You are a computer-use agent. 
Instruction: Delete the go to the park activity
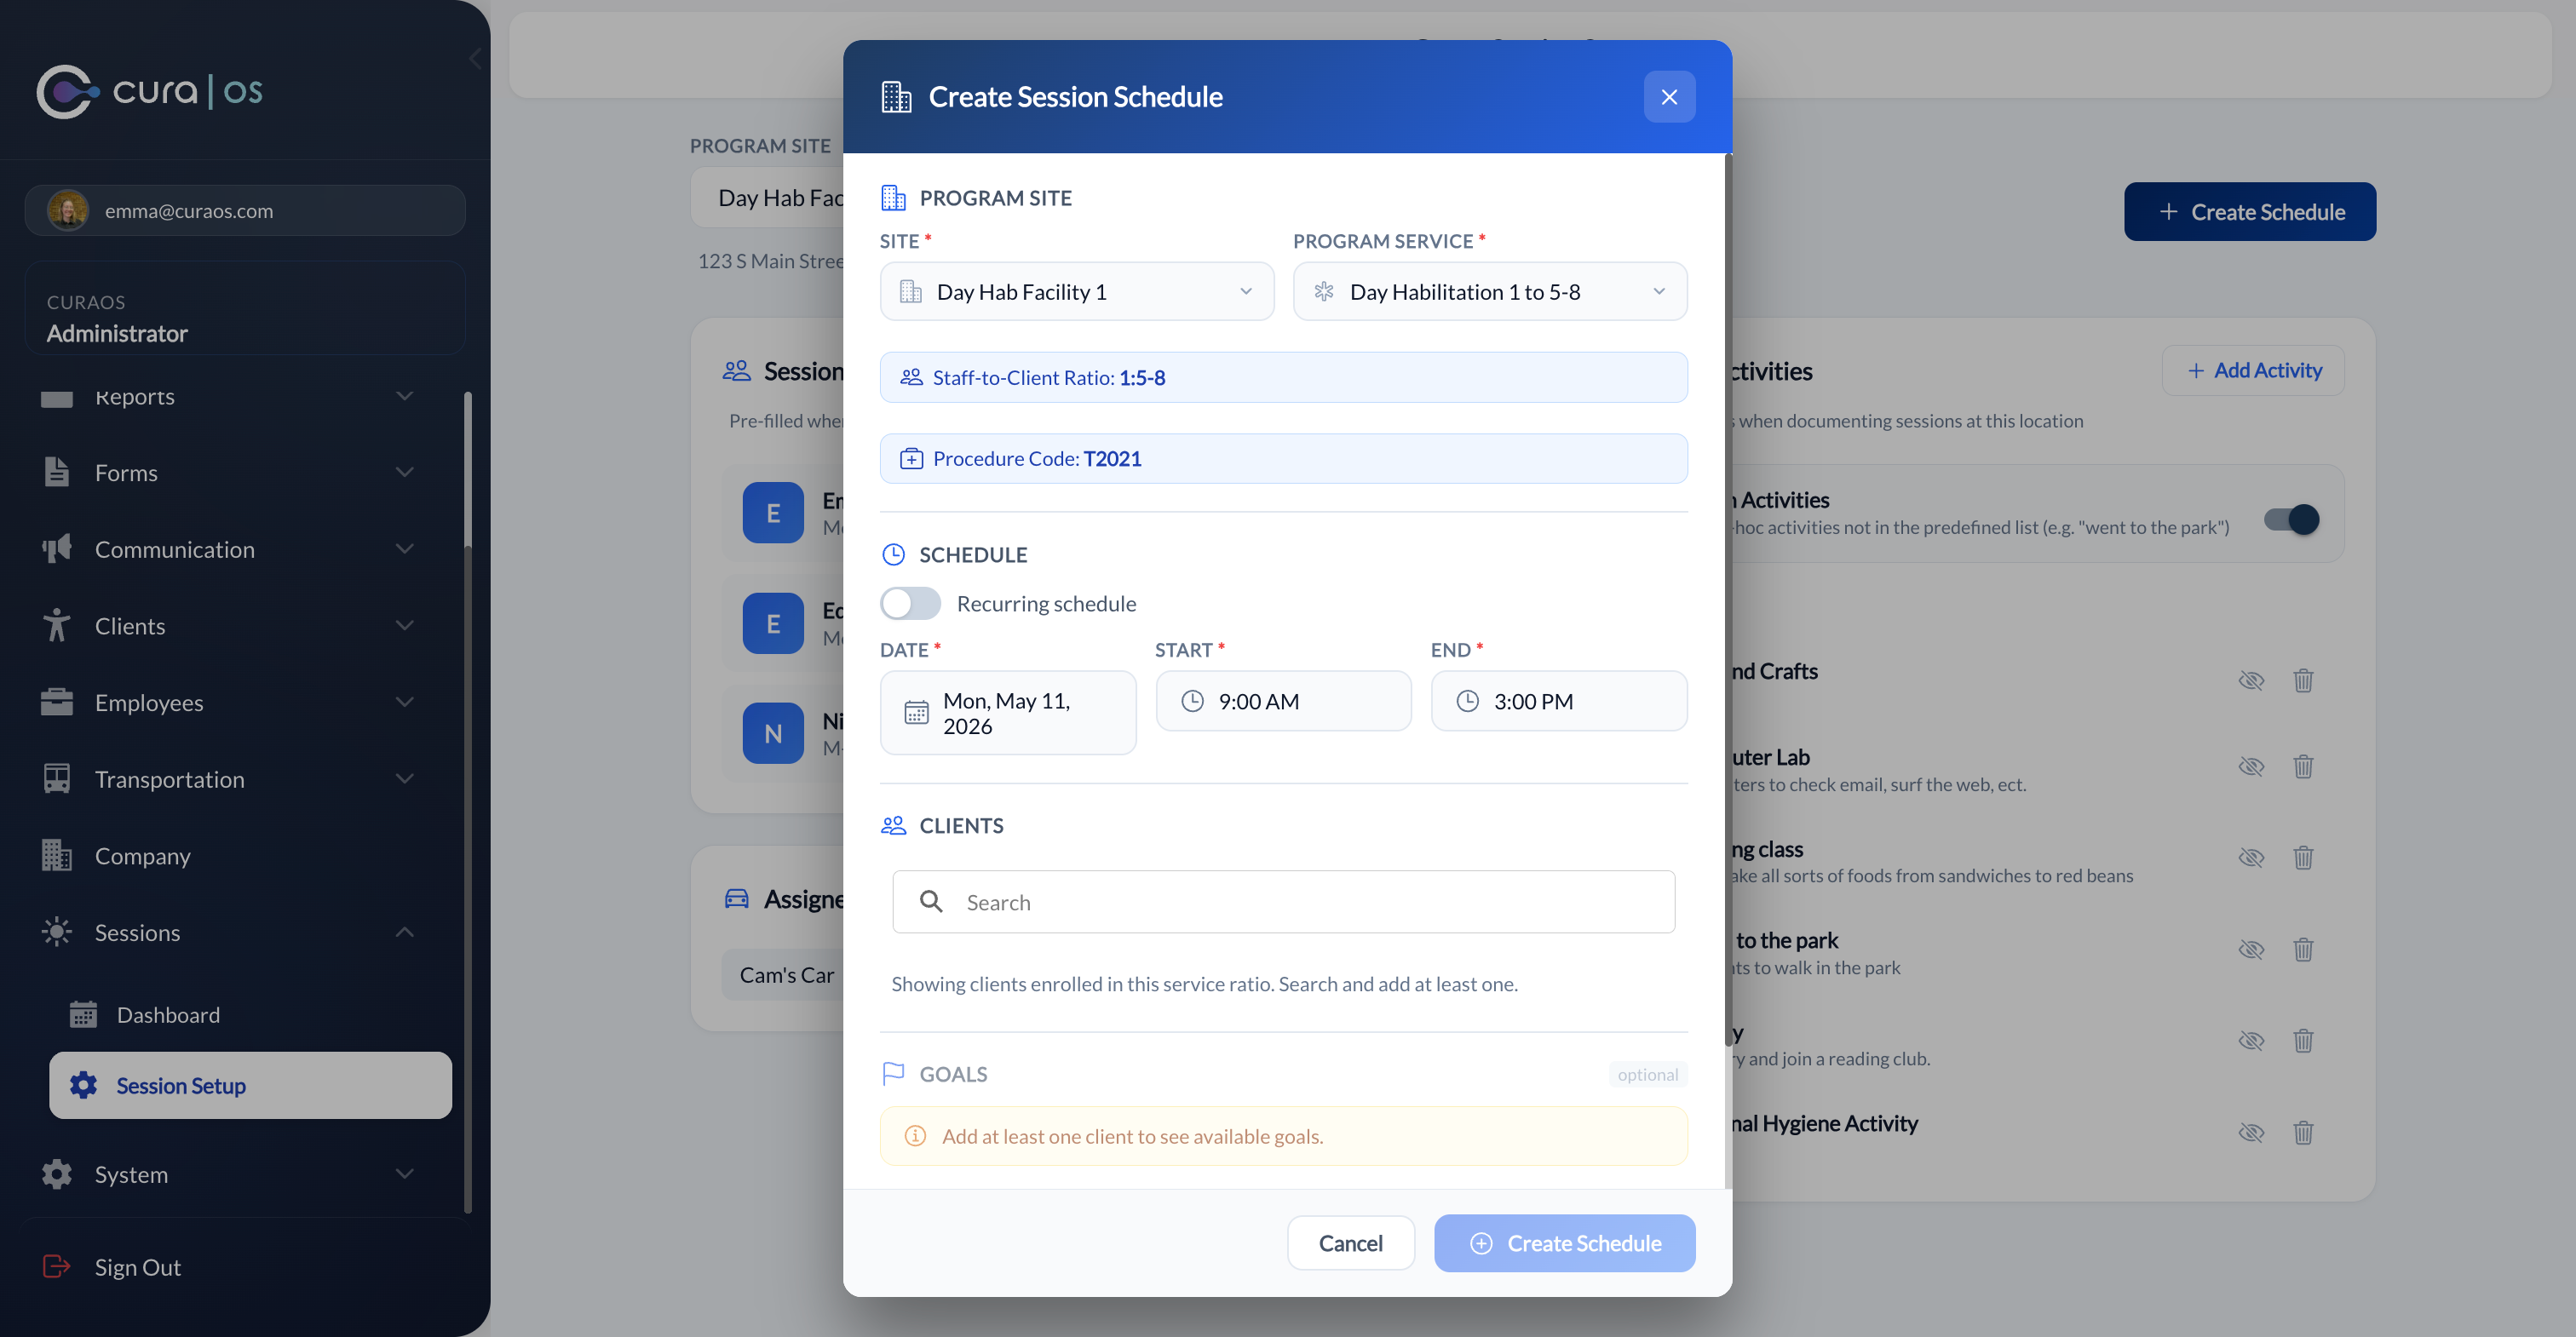pyautogui.click(x=2302, y=949)
